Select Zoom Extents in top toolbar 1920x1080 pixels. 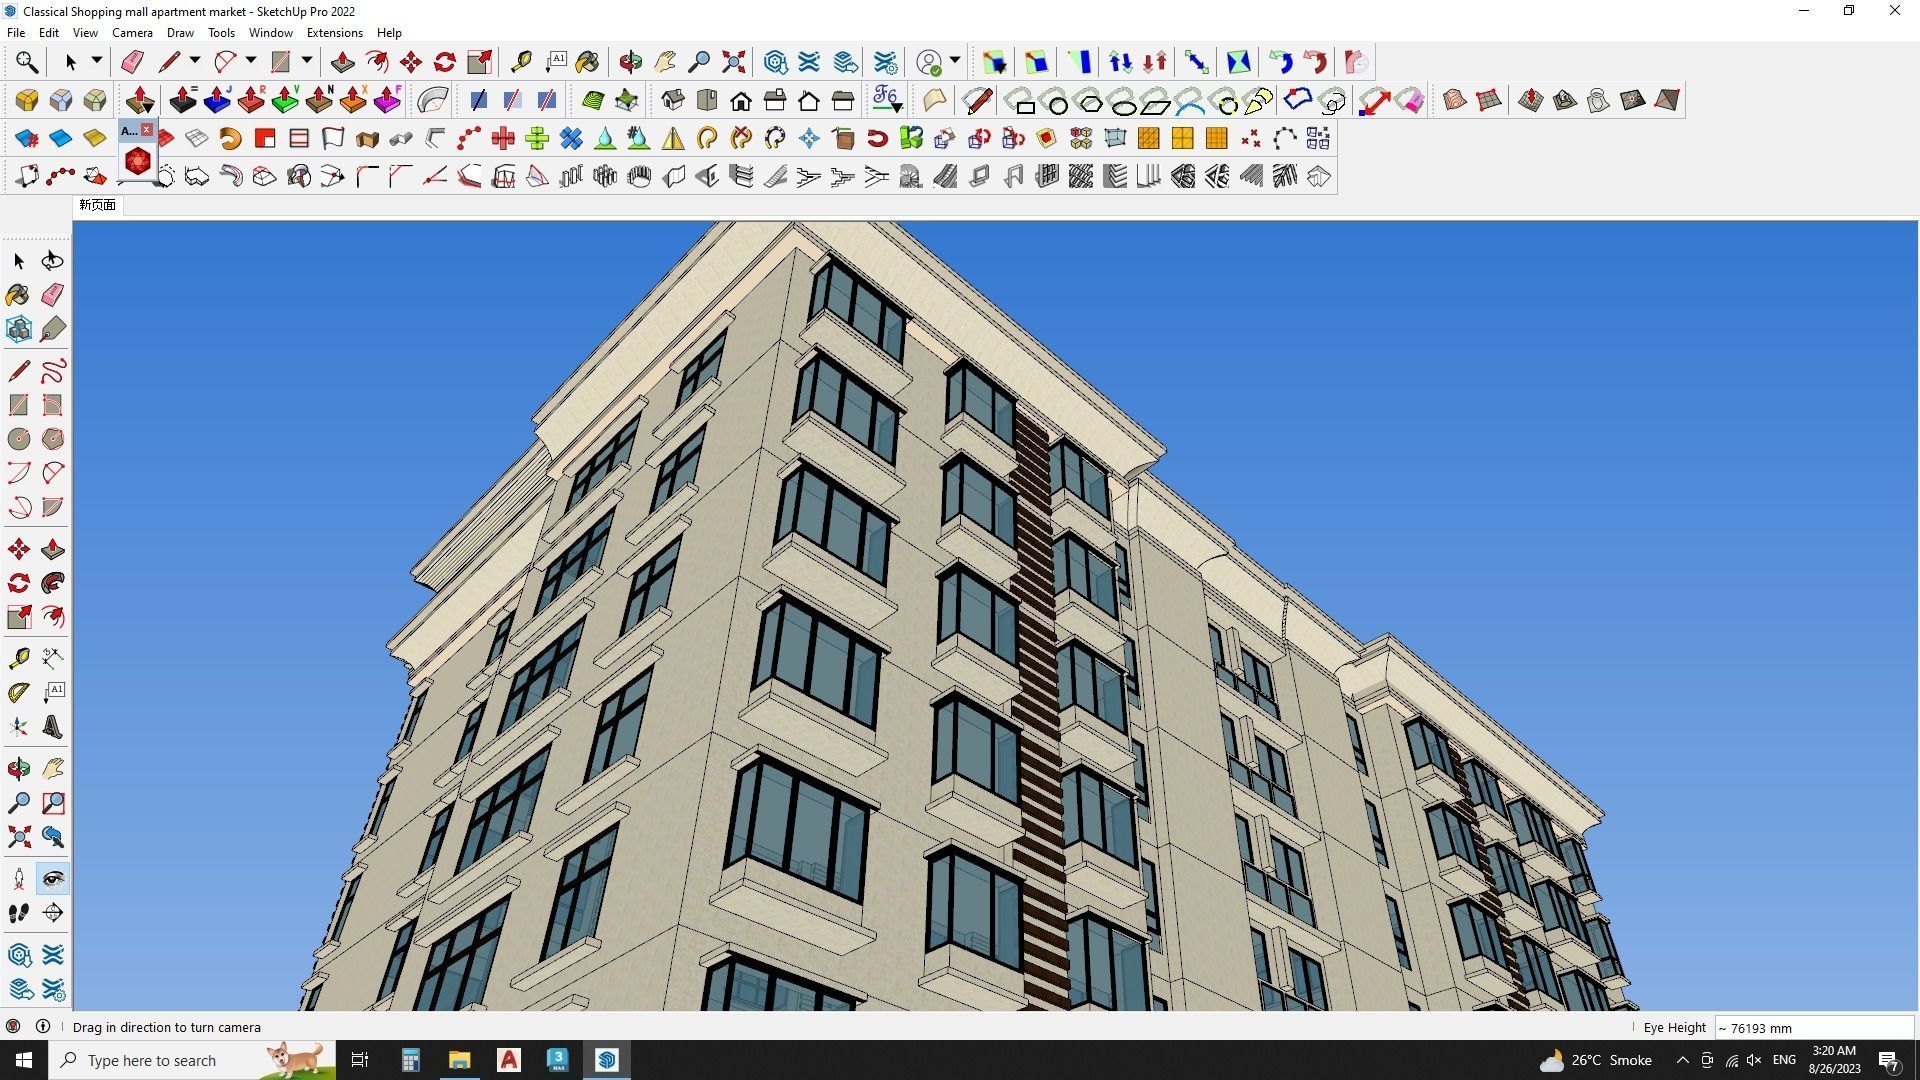(733, 62)
